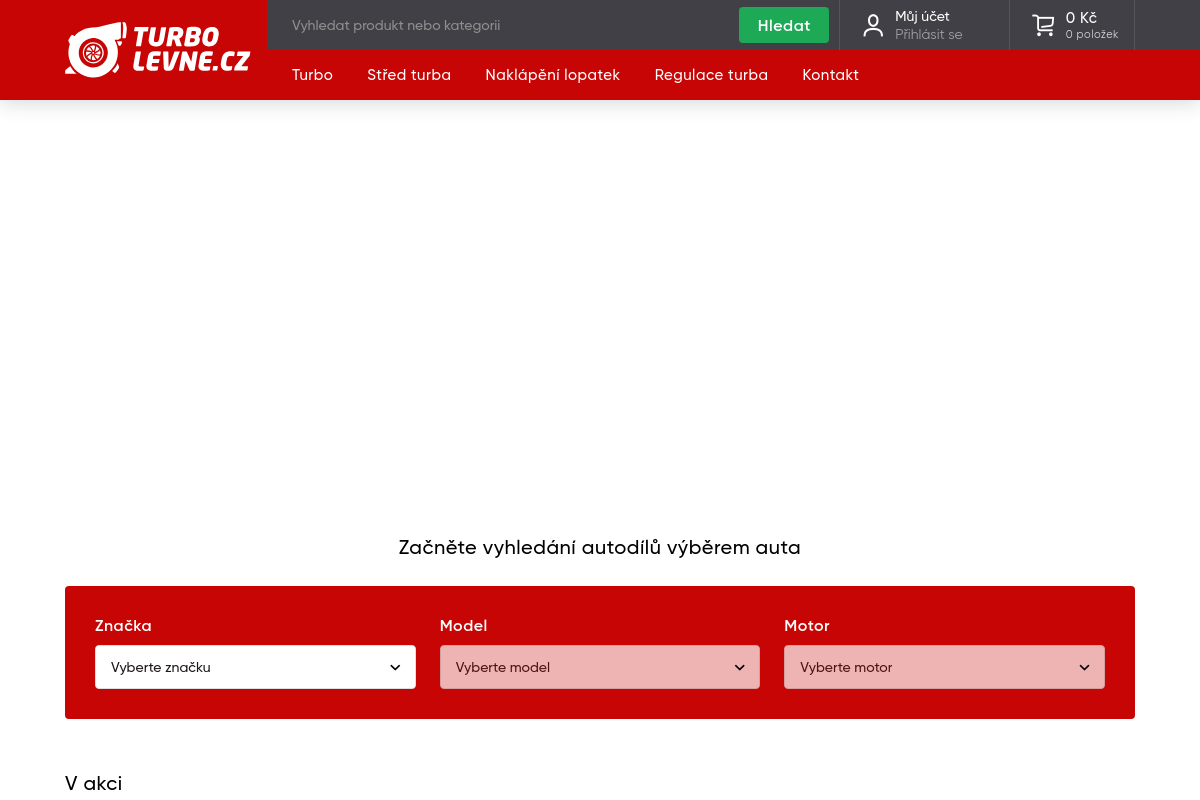The height and width of the screenshot is (800, 1200).
Task: Click the Motor field label
Action: [x=807, y=626]
